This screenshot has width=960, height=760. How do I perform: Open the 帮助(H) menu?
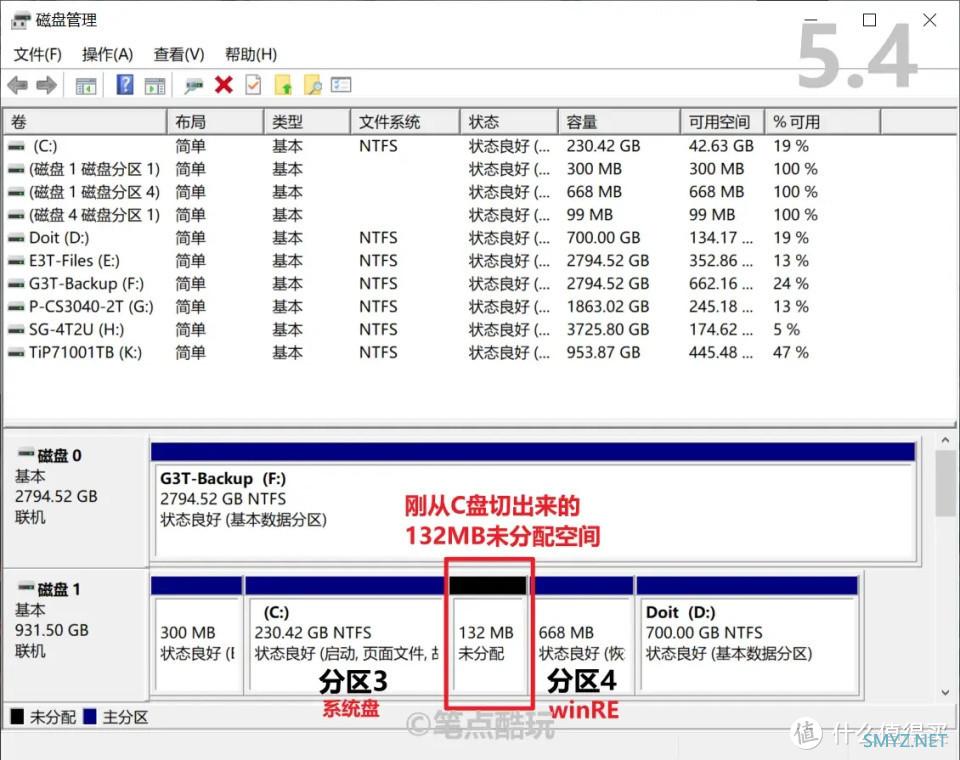click(251, 54)
